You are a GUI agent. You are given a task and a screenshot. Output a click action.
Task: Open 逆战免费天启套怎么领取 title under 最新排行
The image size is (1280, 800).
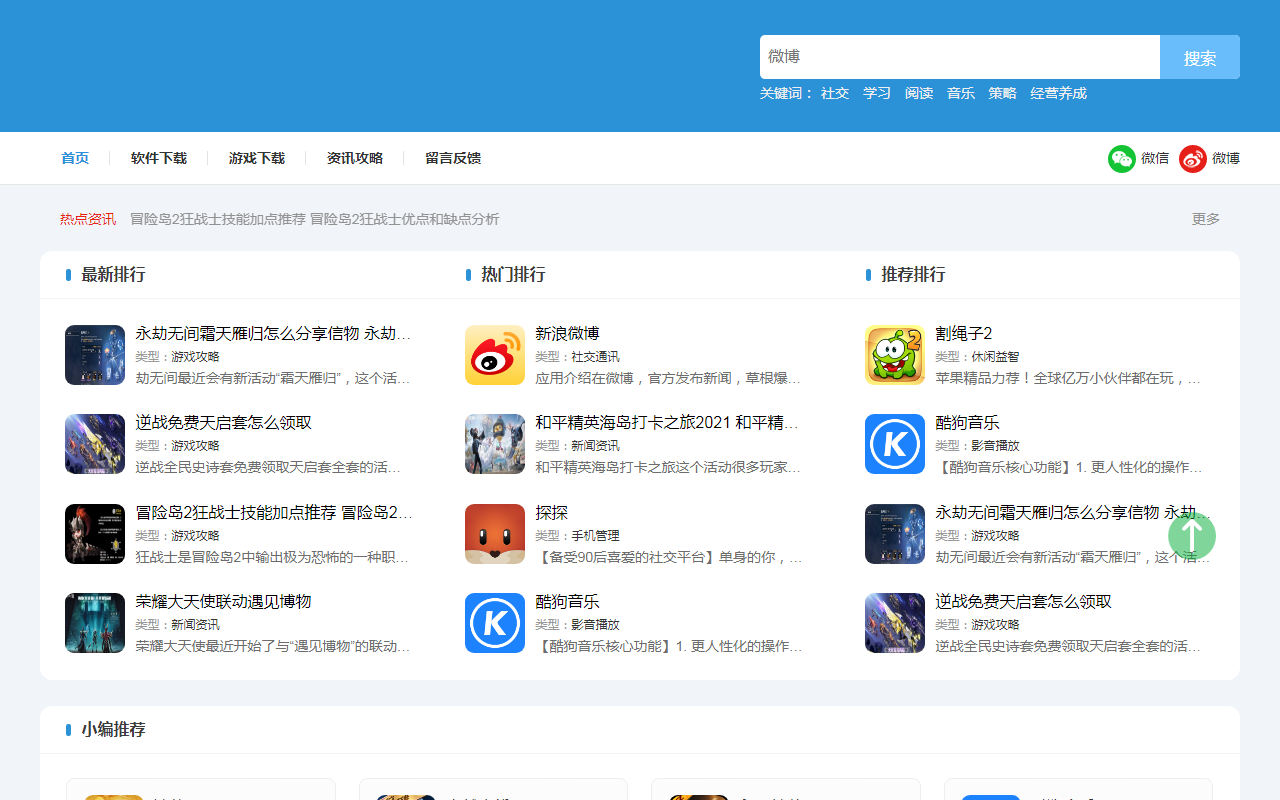tap(224, 423)
